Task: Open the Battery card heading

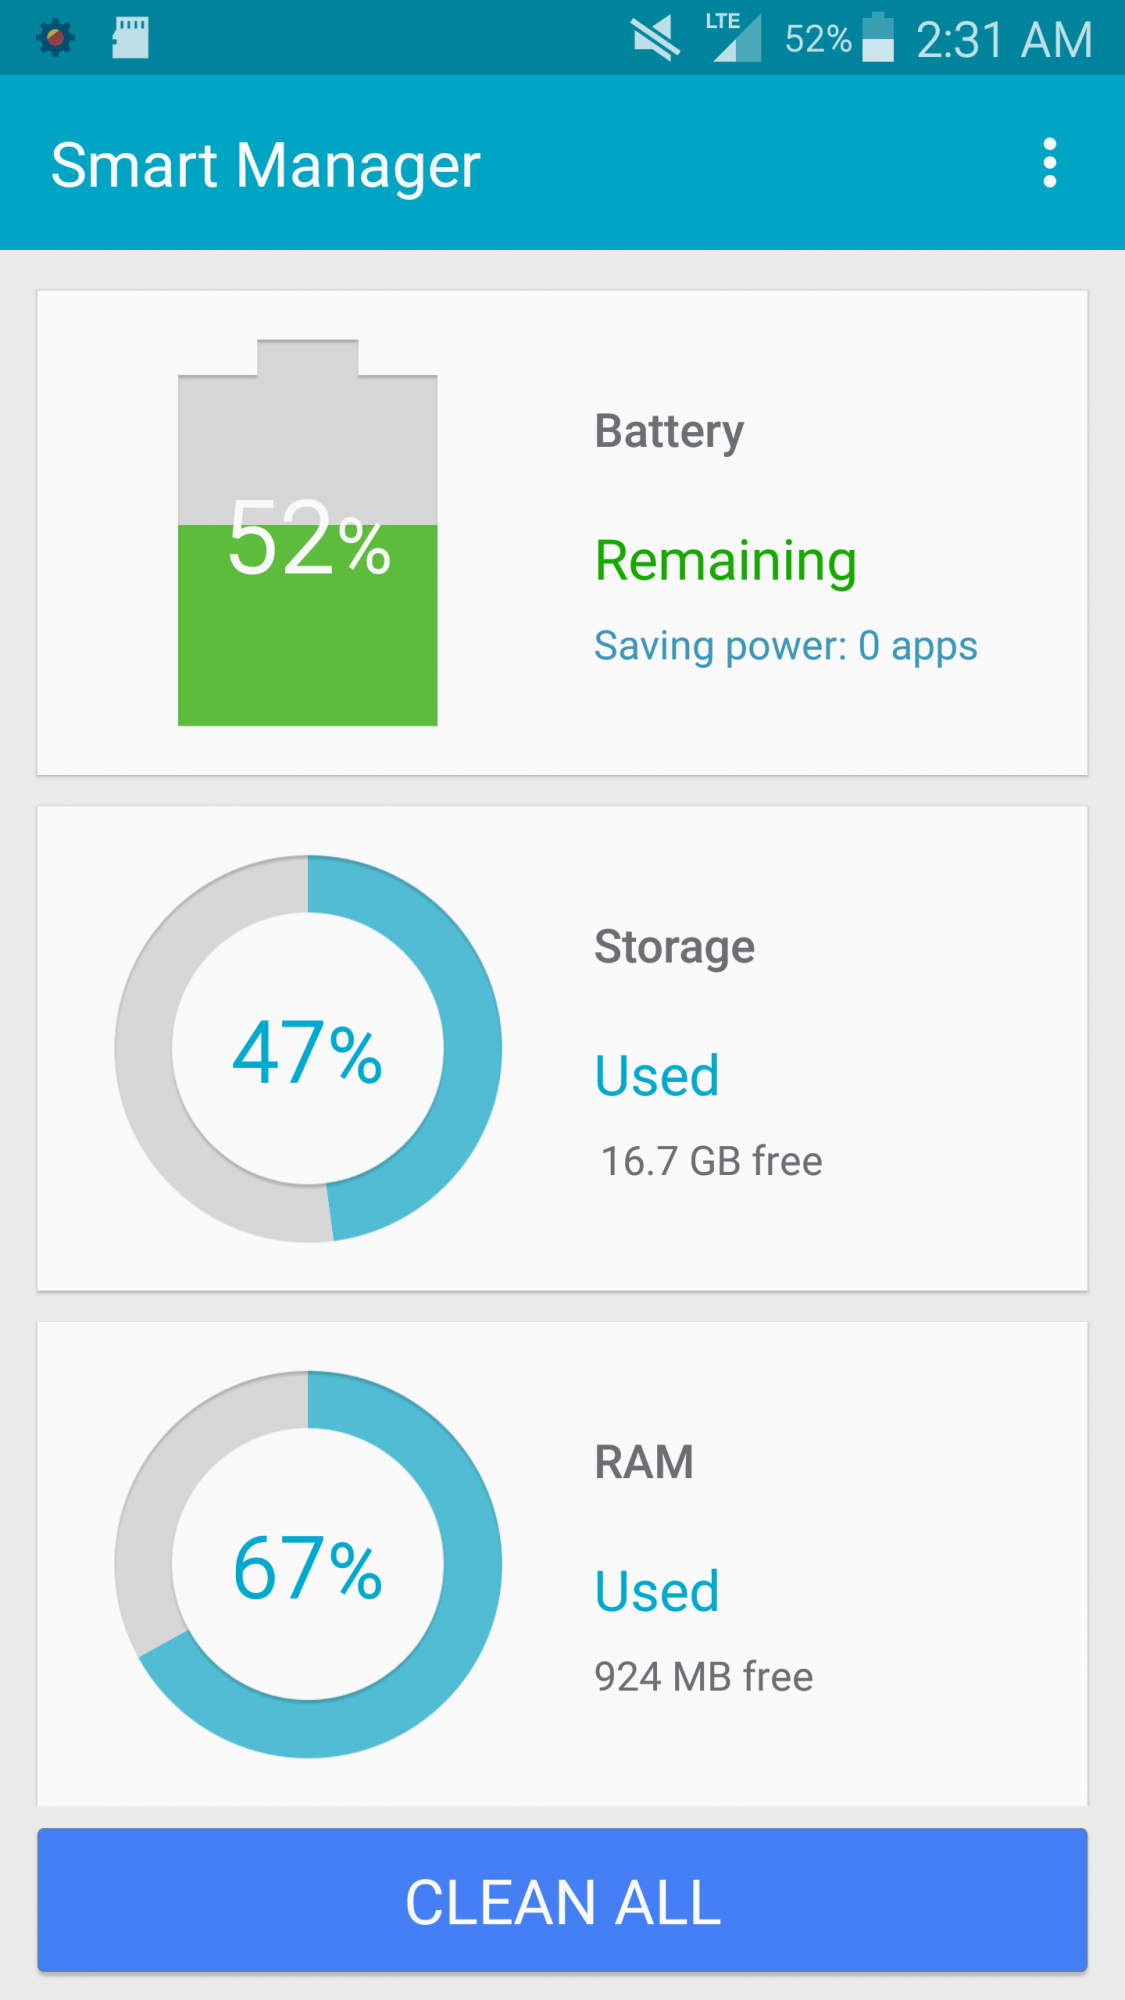Action: coord(669,432)
